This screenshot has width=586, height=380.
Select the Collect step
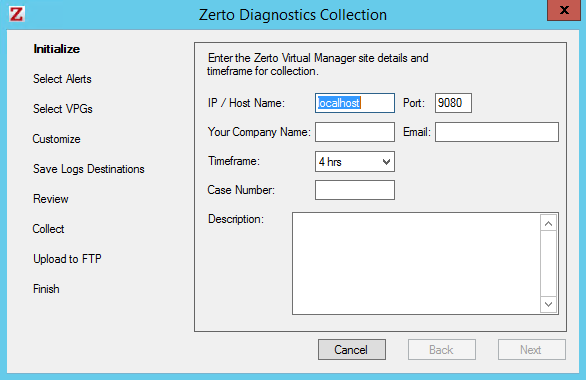point(48,229)
